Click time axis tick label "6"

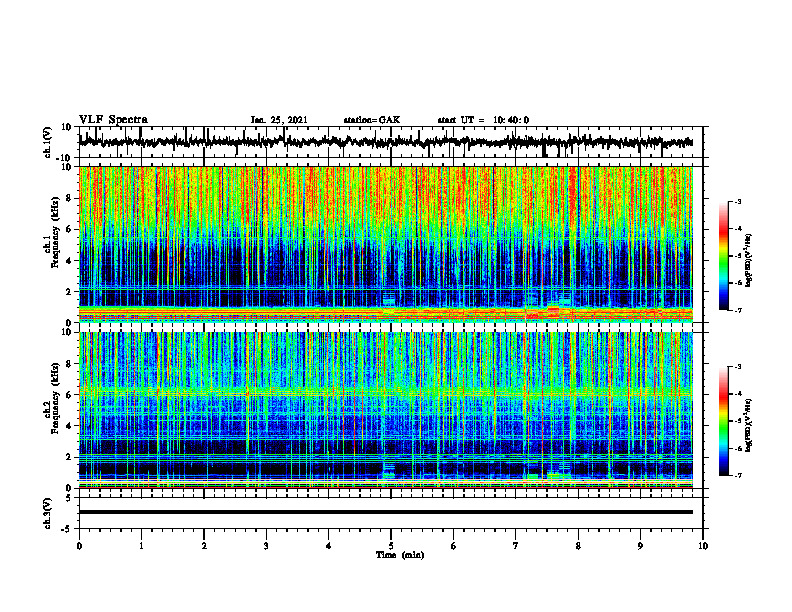coord(454,546)
